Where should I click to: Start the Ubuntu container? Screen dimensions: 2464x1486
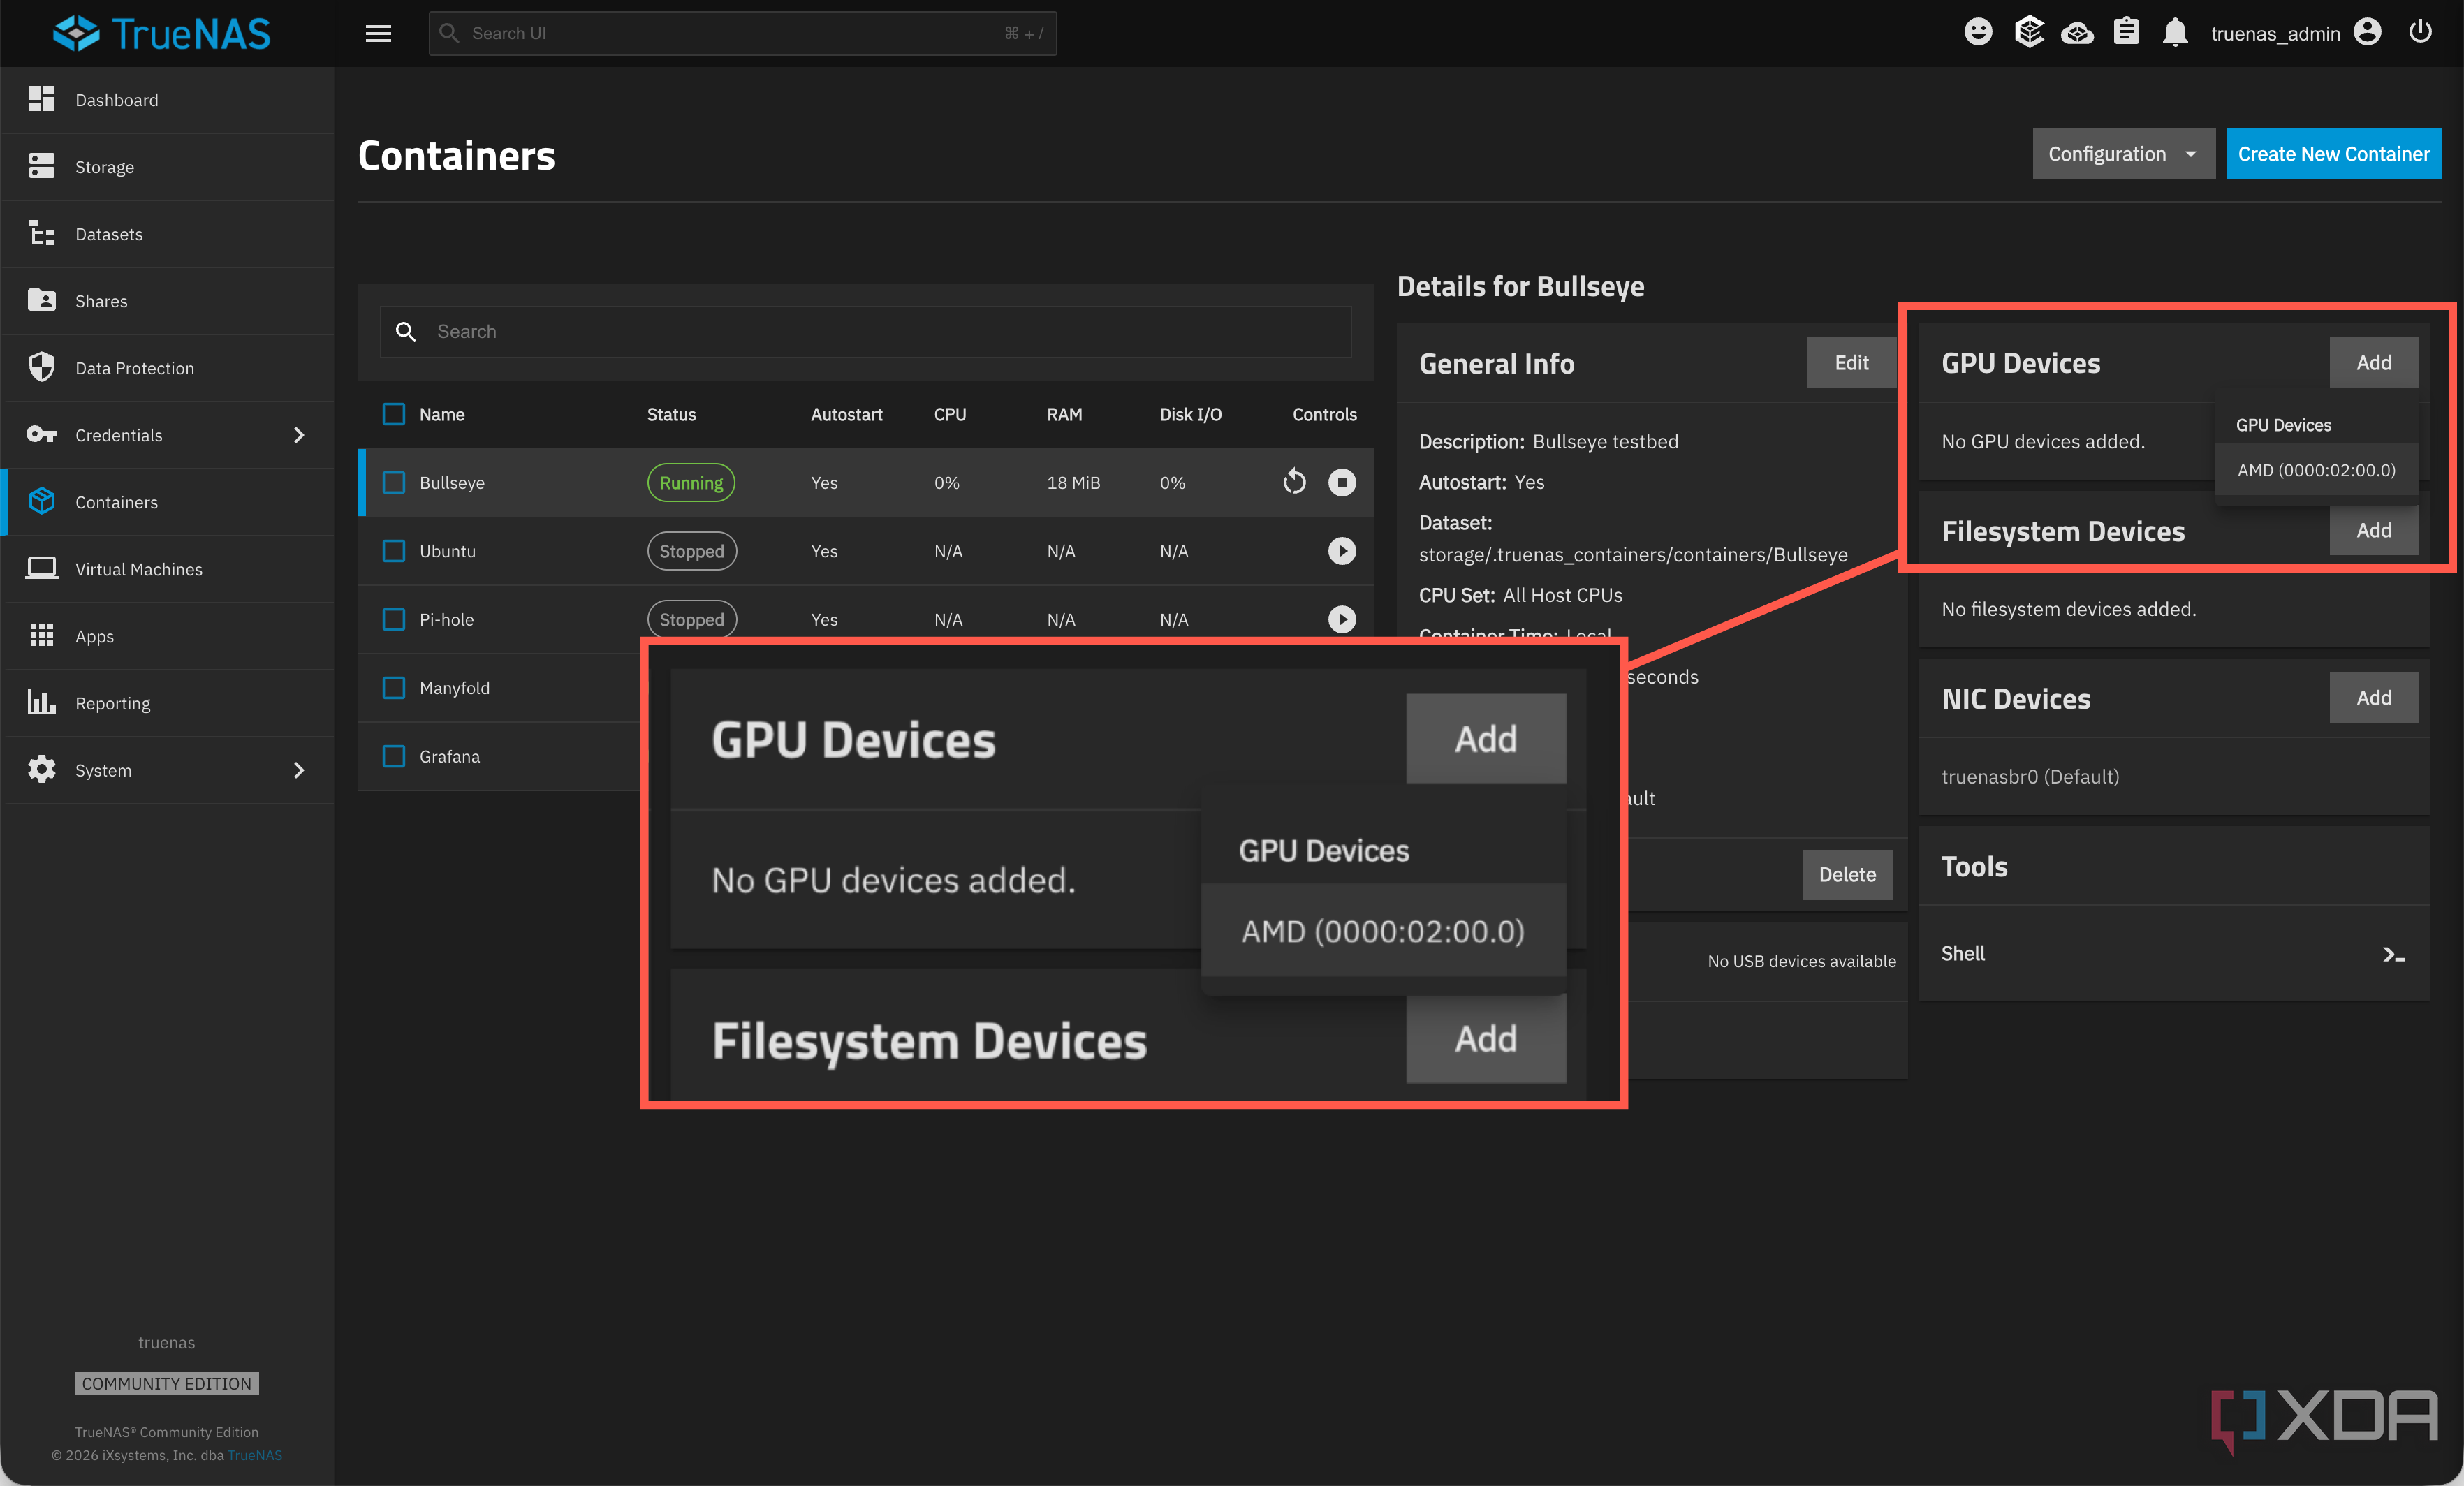(1342, 551)
